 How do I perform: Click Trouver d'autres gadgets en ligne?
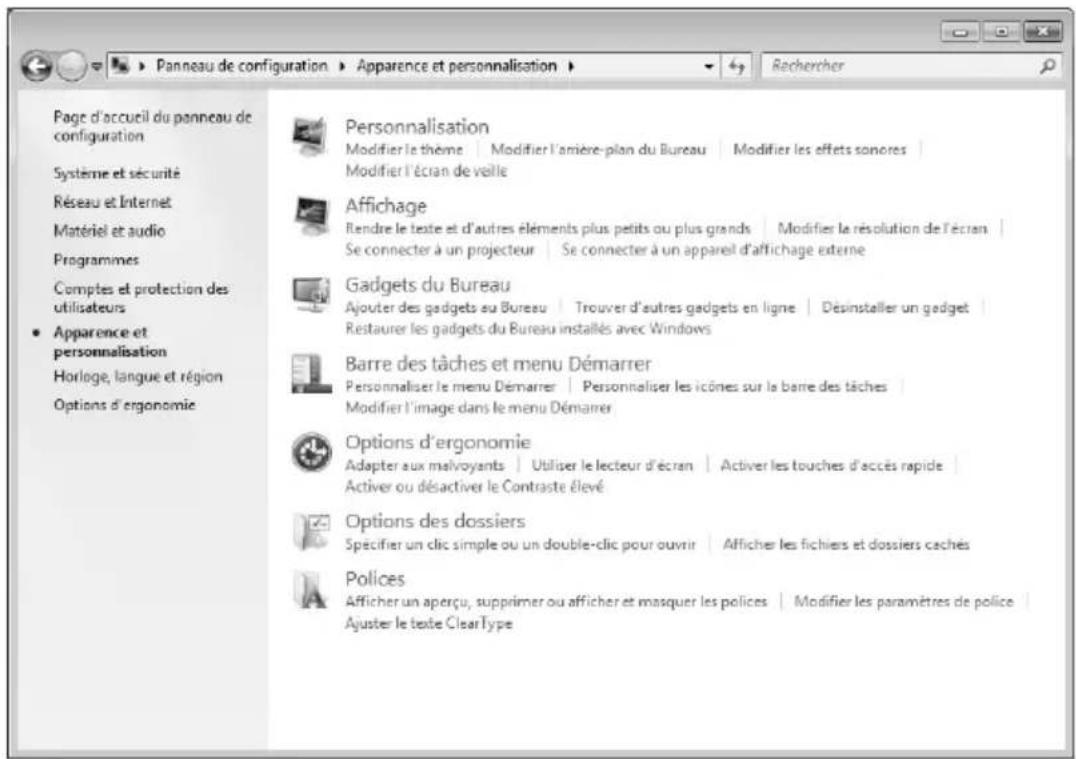tap(684, 307)
